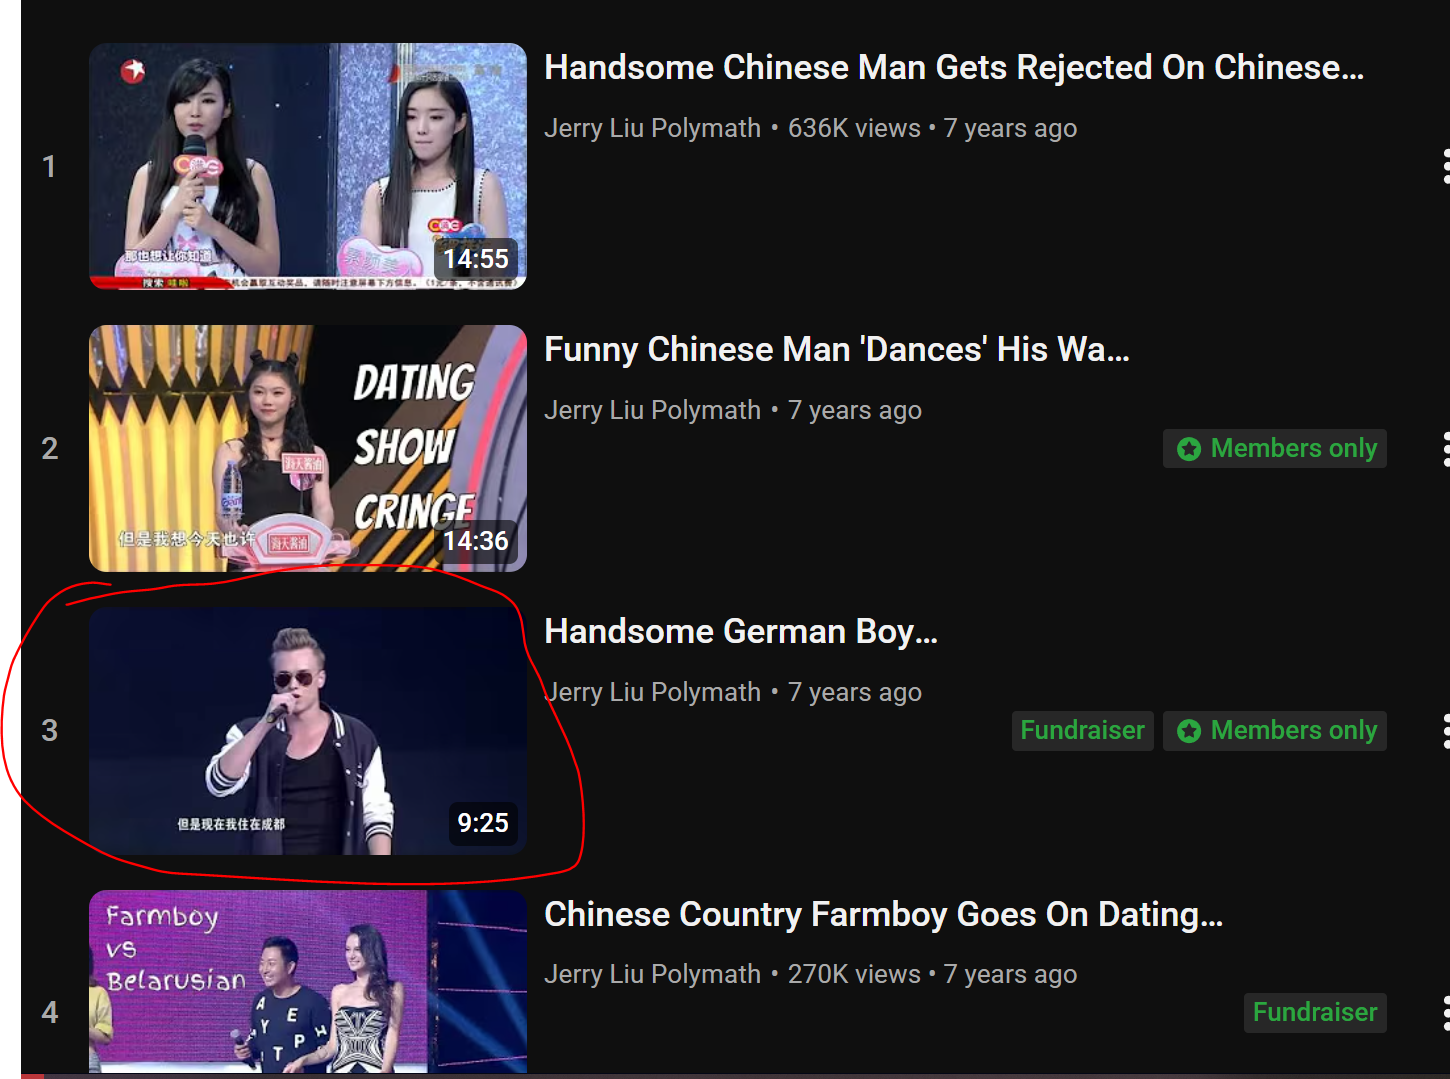Click the 14:36 duration badge
1450x1079 pixels.
476,541
